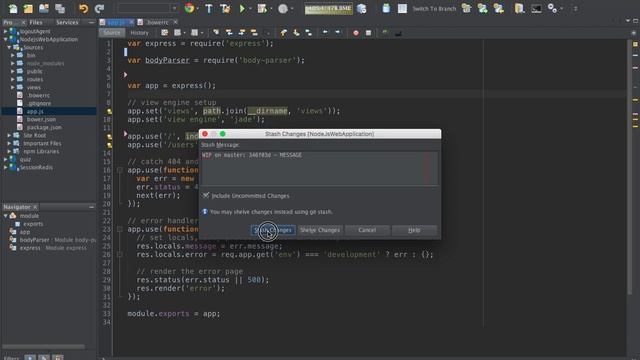Toggle the code fold at line 16
This screenshot has height=360, width=640.
(120, 170)
